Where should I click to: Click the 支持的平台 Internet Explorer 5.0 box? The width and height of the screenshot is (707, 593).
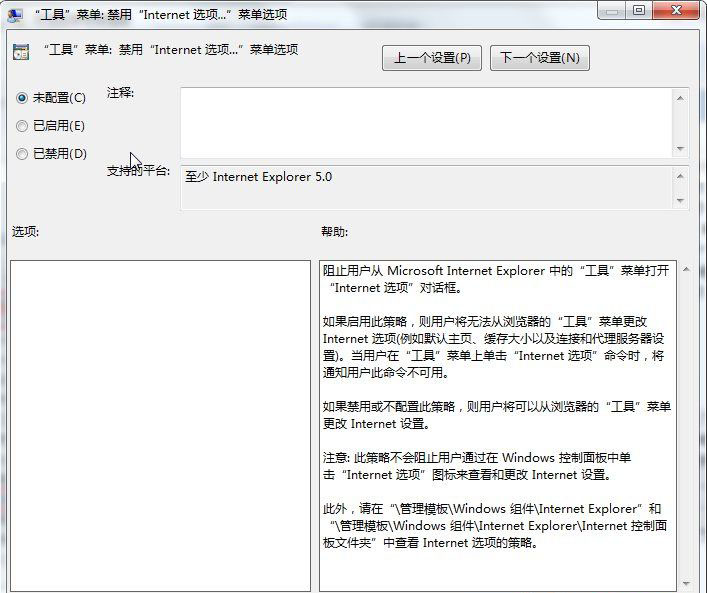(425, 188)
